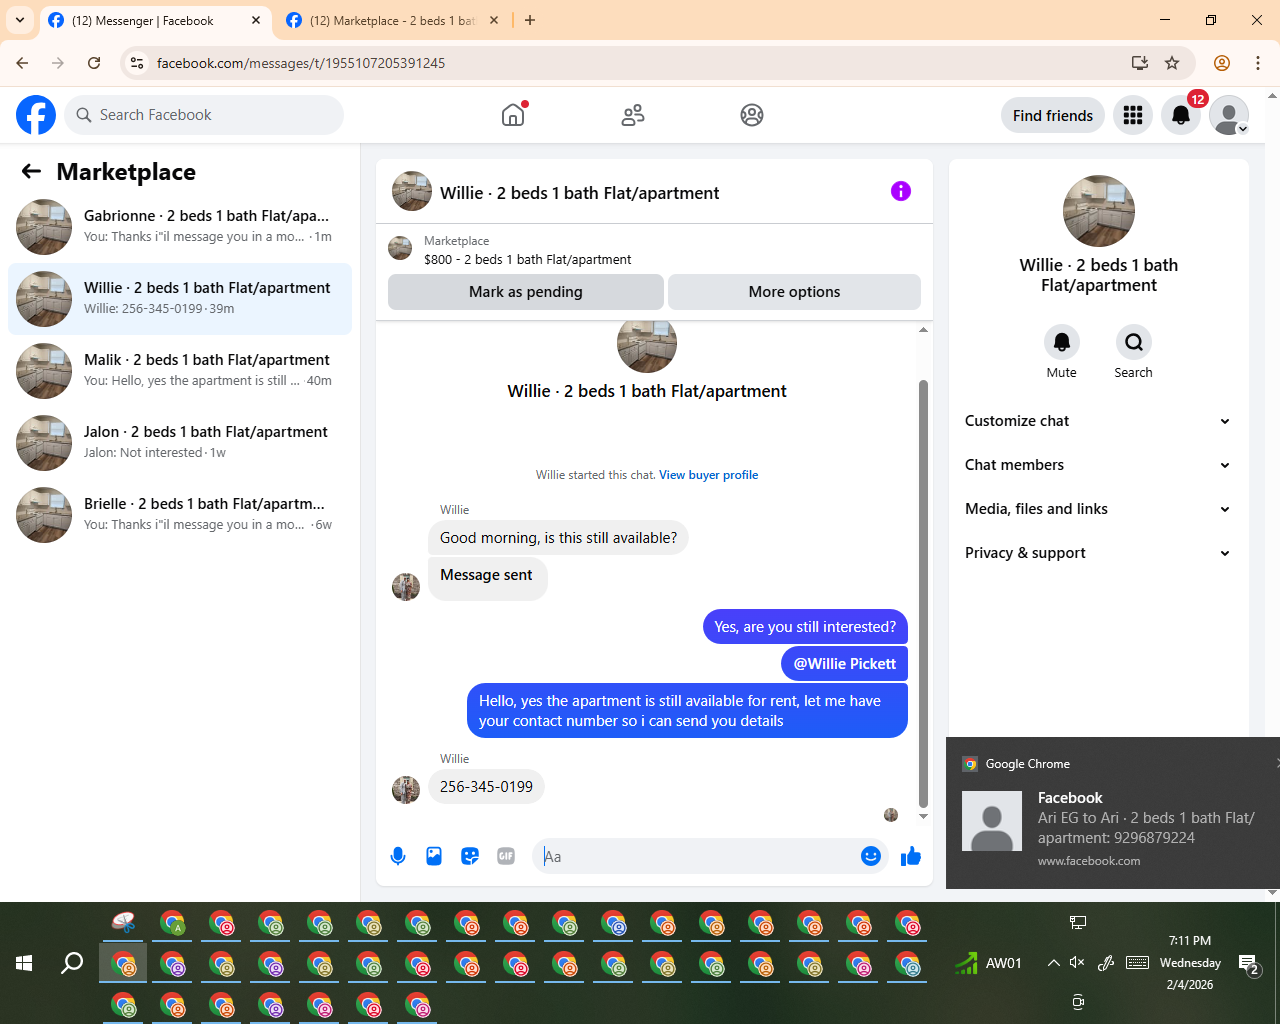Click the Find friends button
The width and height of the screenshot is (1280, 1024).
(x=1053, y=115)
